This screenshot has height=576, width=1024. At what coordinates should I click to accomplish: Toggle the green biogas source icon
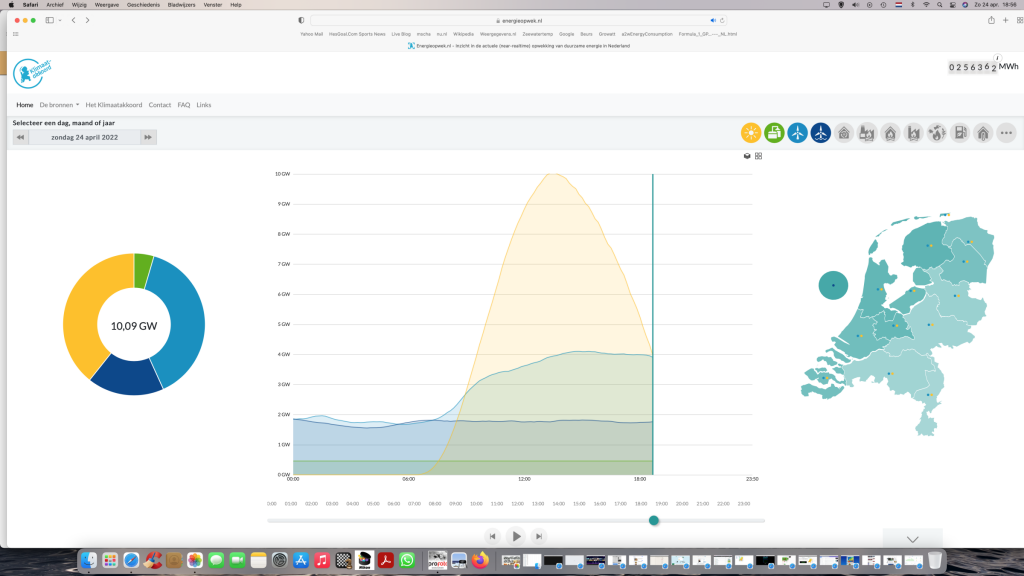774,133
